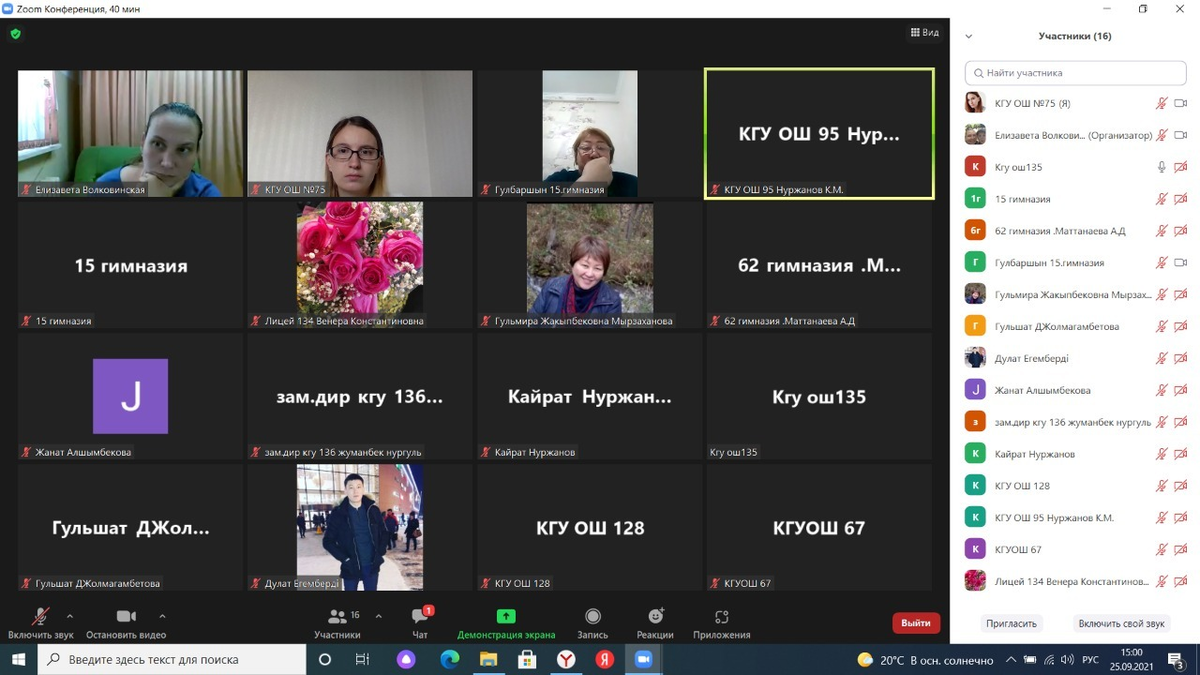This screenshot has height=675, width=1200.
Task: Click Включить свой звук button
Action: click(1121, 623)
